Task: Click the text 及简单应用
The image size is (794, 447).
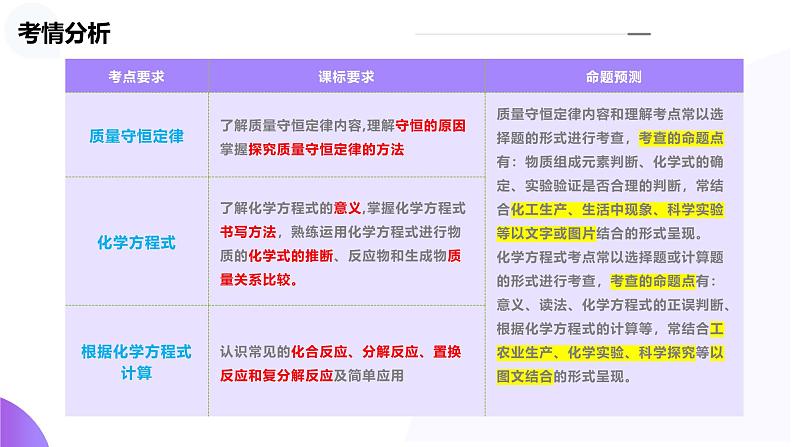Action: click(x=369, y=375)
